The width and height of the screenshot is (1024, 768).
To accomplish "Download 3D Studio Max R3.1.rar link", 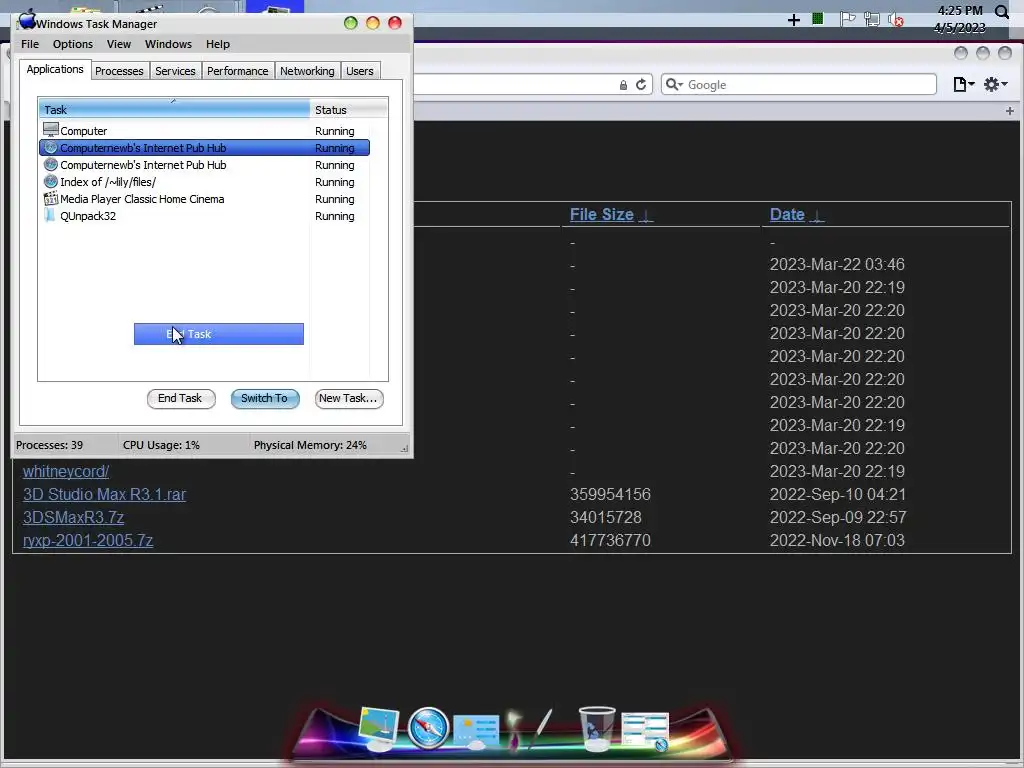I will 104,494.
